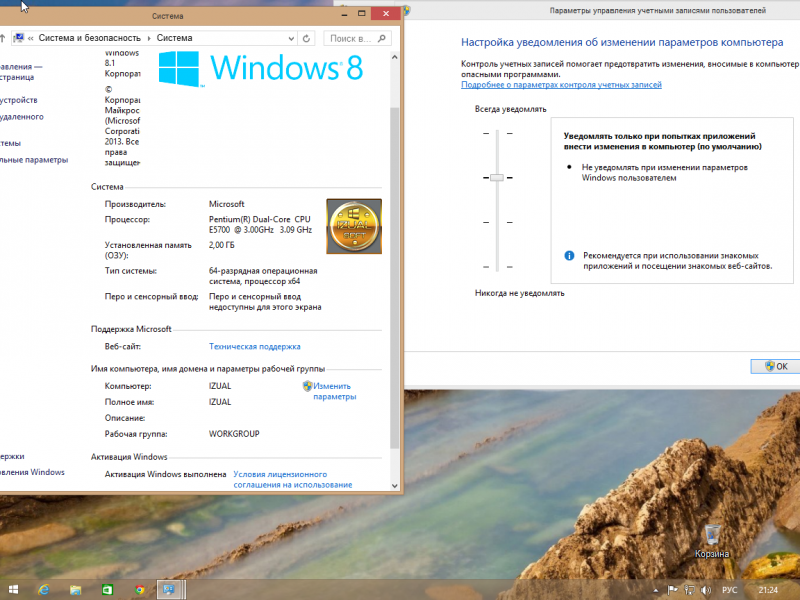Open Условия лицензионного соглашения link

(293, 480)
